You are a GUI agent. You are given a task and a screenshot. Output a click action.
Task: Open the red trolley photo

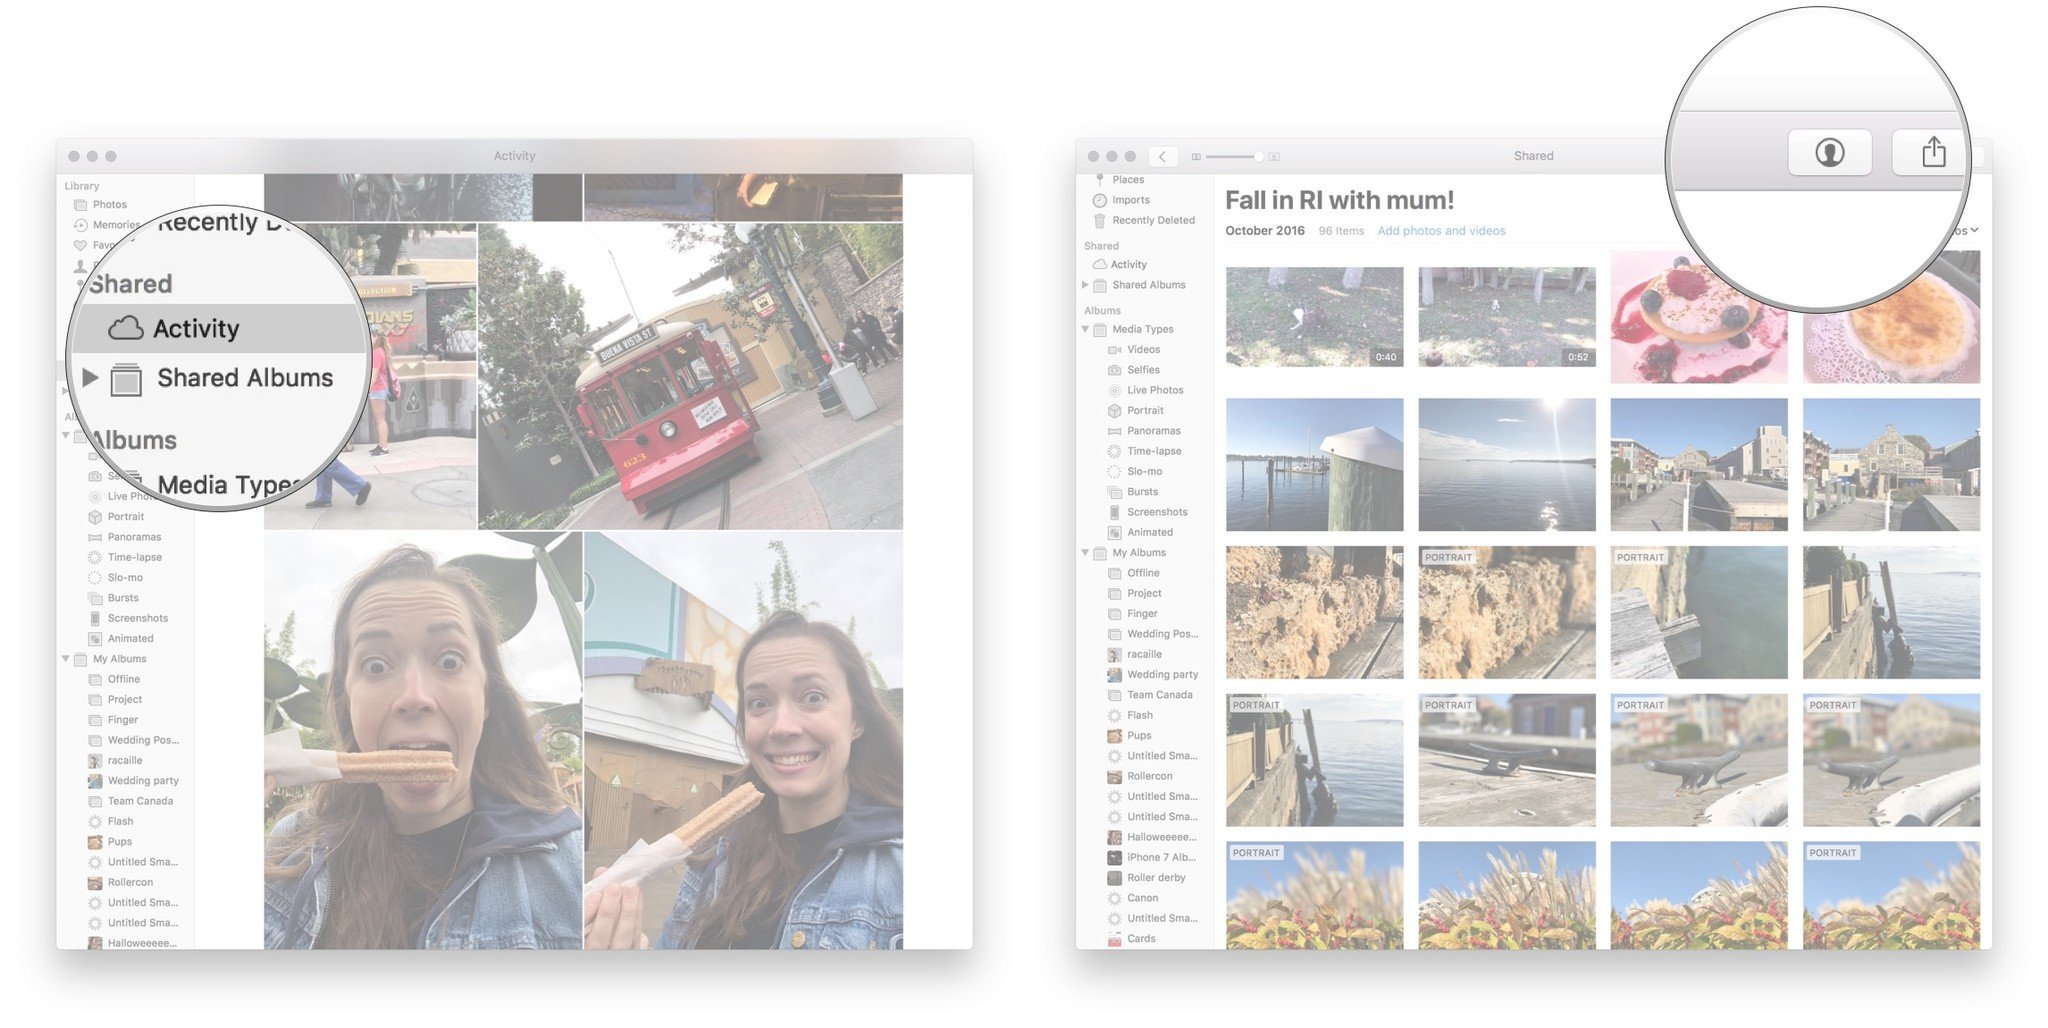pos(690,376)
